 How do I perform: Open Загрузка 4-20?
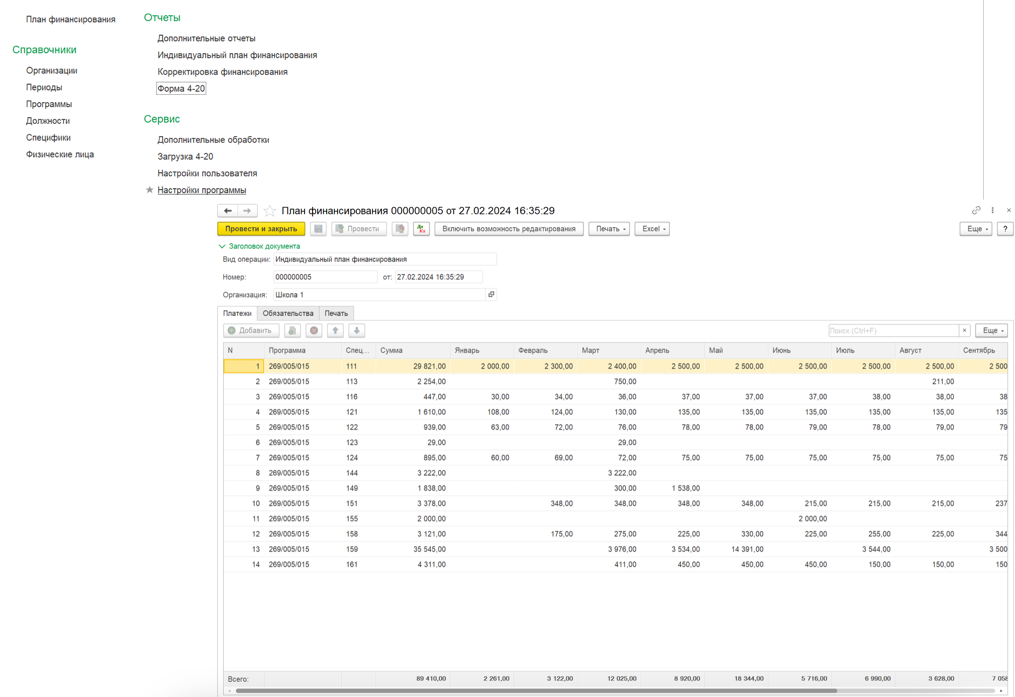185,157
